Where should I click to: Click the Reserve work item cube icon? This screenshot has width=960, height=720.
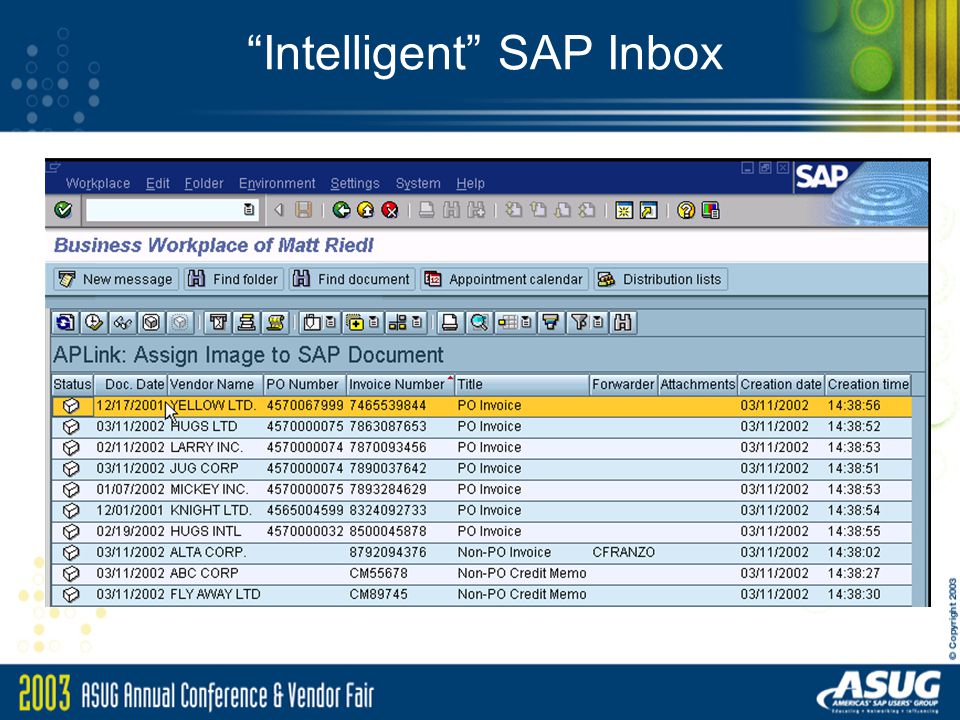coord(151,322)
